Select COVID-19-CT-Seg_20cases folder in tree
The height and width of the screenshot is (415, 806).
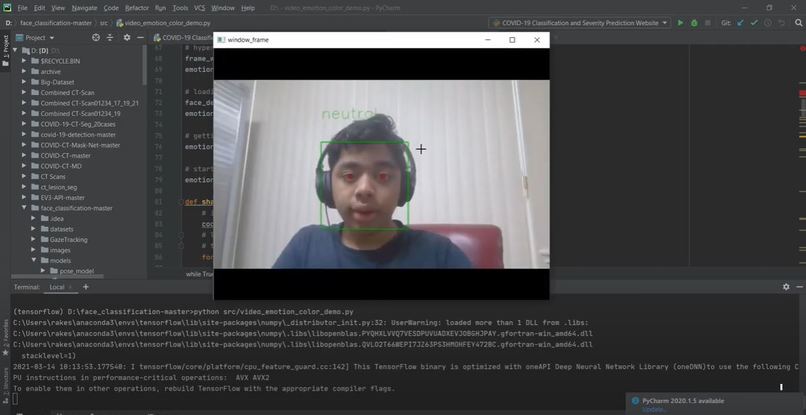click(78, 124)
